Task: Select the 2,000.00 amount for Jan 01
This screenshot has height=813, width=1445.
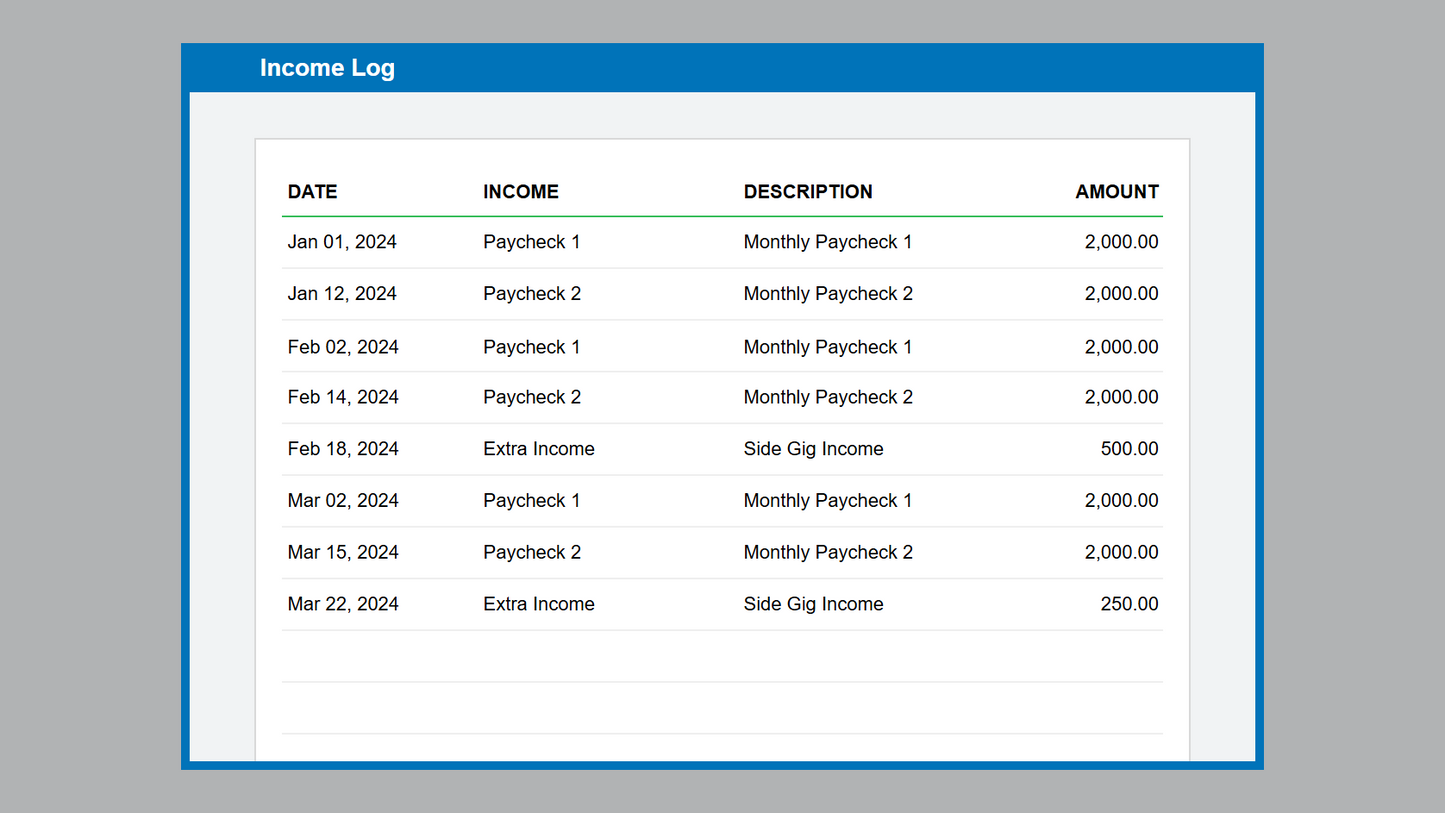Action: click(1122, 242)
